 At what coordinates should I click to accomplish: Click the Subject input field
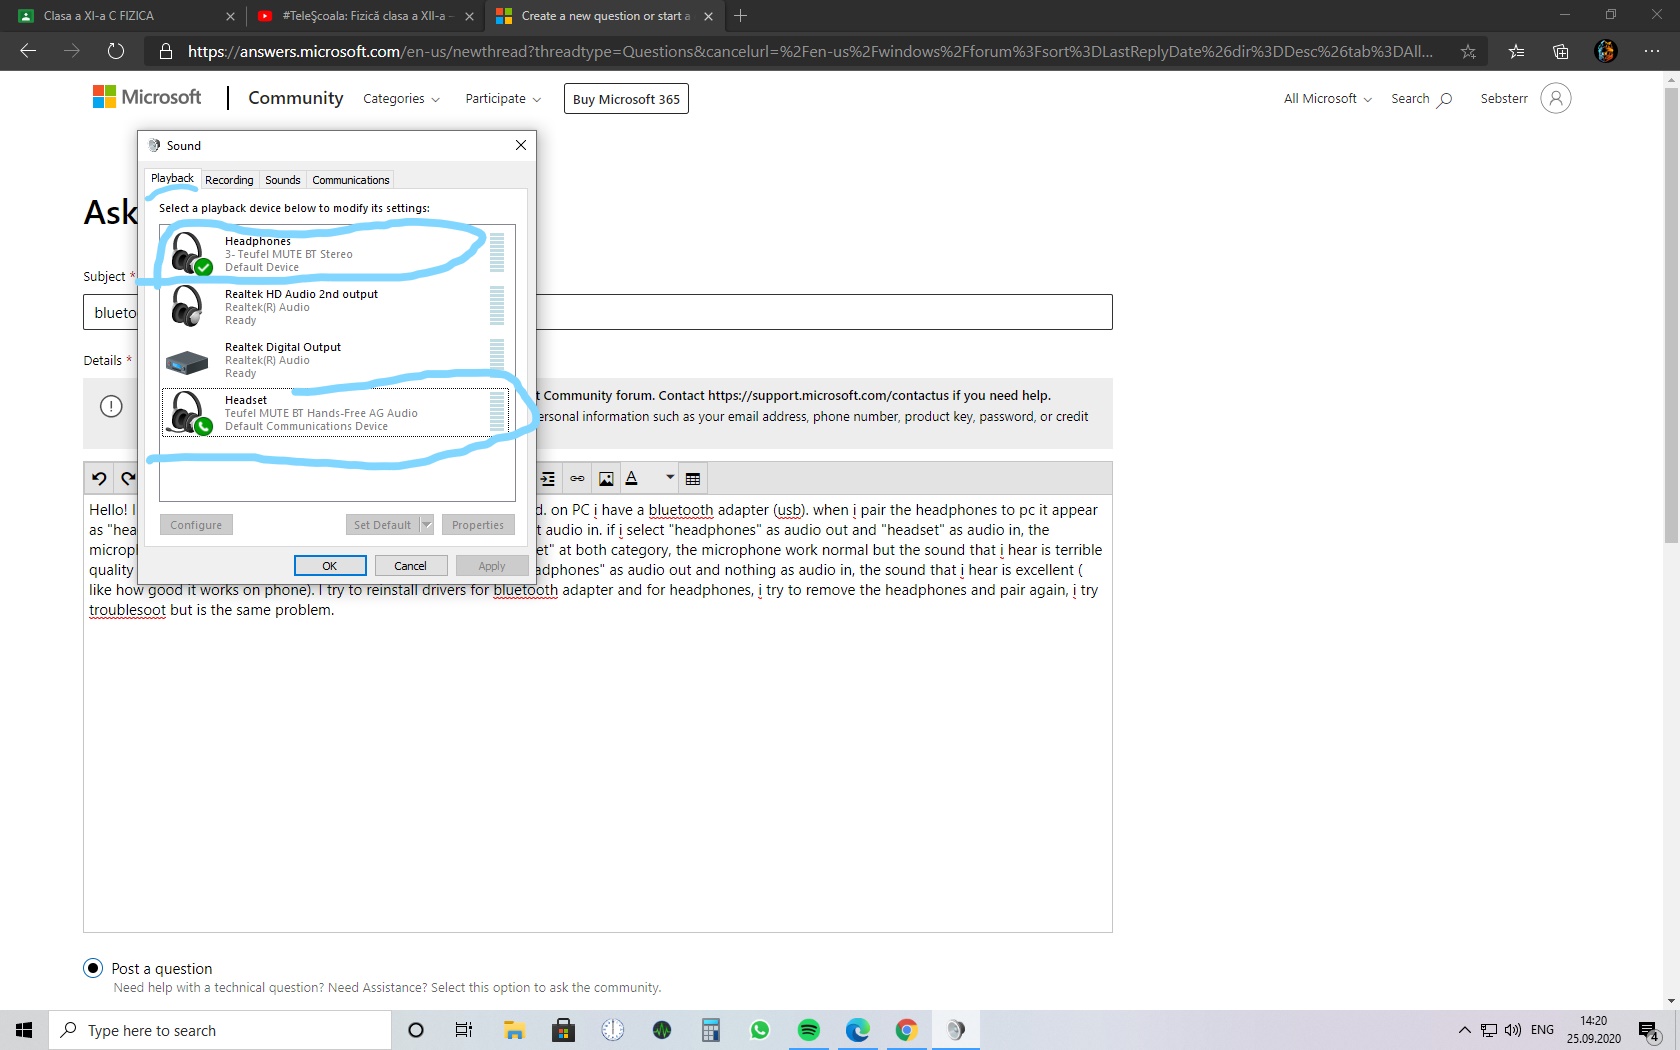tap(598, 312)
